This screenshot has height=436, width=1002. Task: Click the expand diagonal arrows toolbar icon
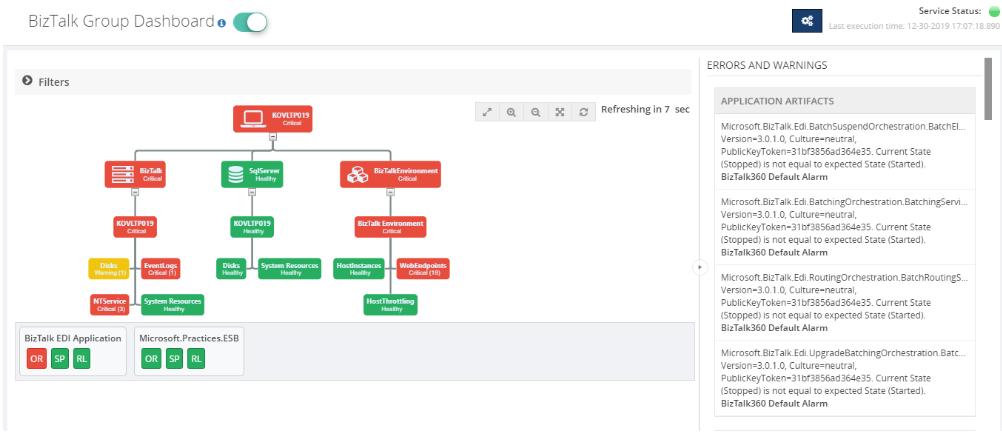coord(487,111)
